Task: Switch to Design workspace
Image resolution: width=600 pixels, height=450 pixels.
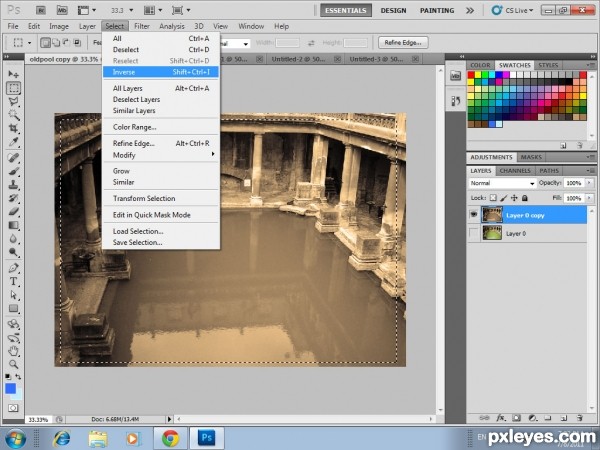Action: [x=393, y=10]
